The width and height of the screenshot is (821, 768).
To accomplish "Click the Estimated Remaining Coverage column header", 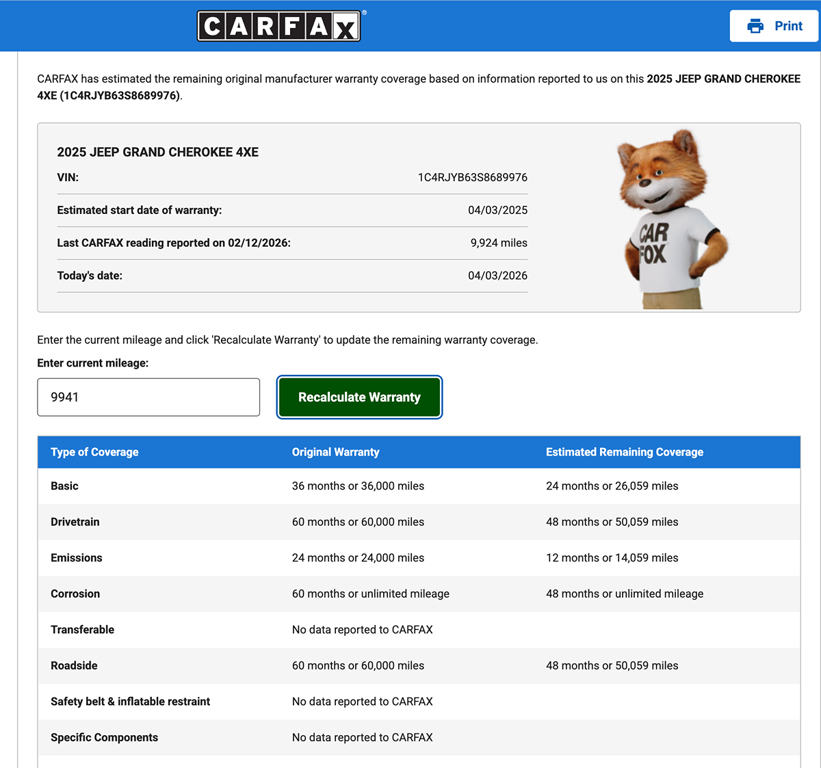I will coord(624,452).
